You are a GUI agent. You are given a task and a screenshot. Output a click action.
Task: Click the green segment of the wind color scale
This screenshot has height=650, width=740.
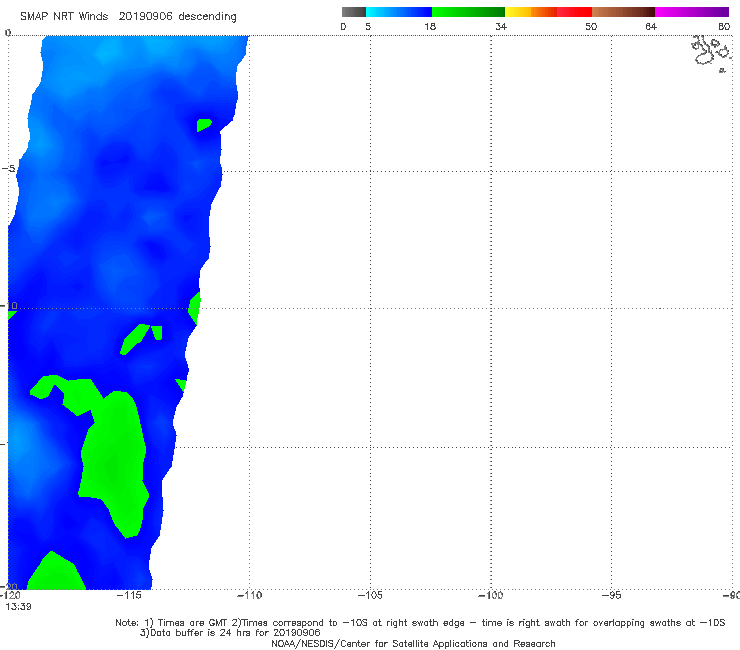point(468,12)
